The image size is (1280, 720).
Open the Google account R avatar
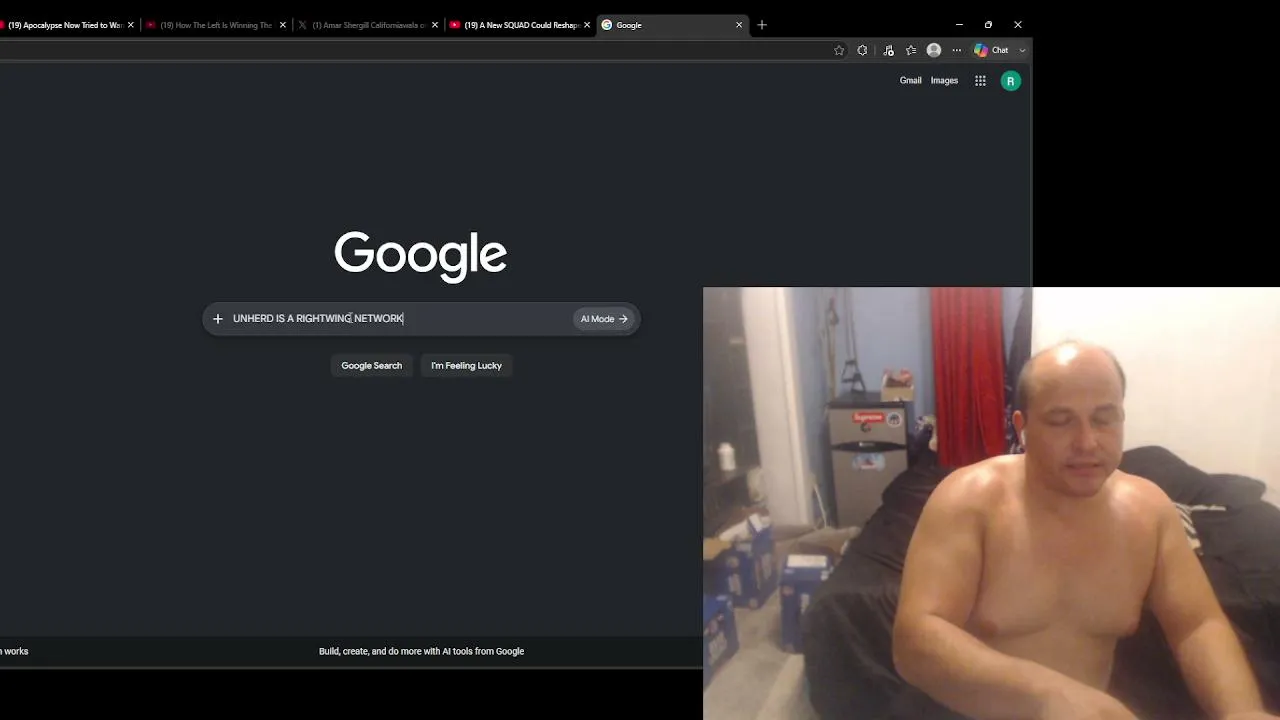tap(1011, 81)
